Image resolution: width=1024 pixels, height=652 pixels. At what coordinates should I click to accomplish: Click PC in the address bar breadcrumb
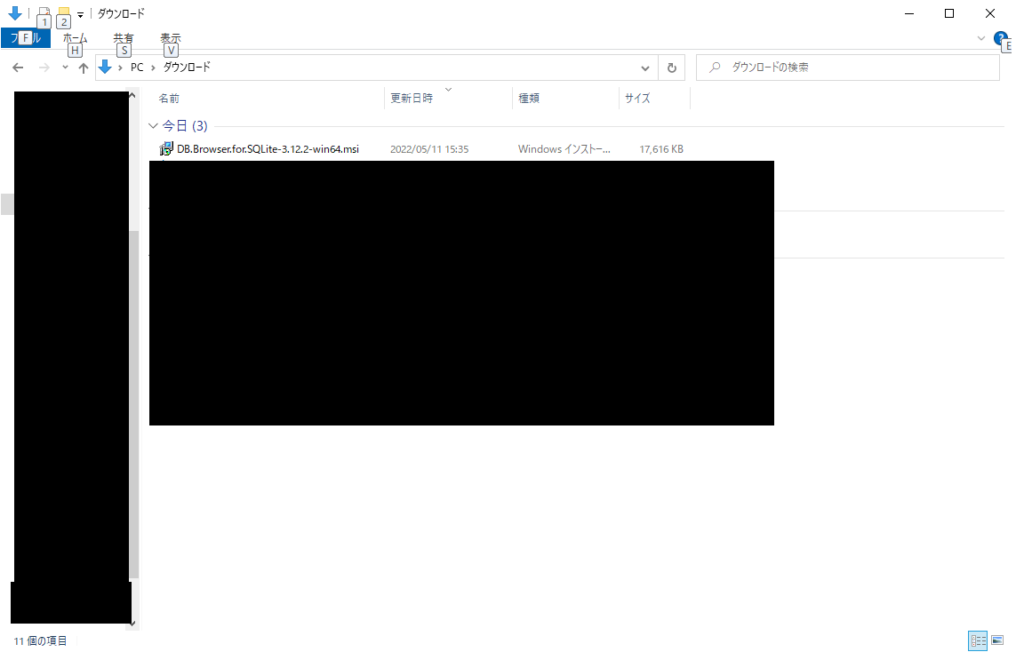tap(136, 67)
